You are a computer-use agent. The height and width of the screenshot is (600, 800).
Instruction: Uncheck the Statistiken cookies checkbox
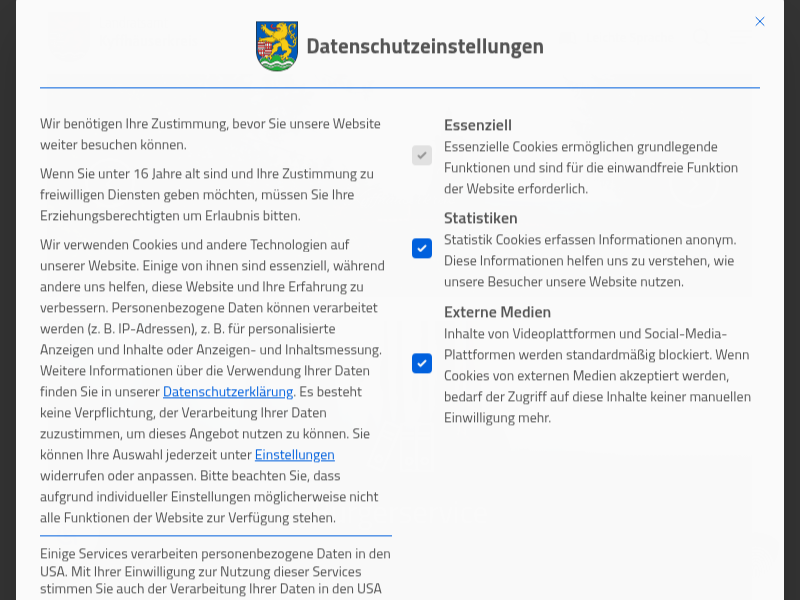pyautogui.click(x=422, y=248)
